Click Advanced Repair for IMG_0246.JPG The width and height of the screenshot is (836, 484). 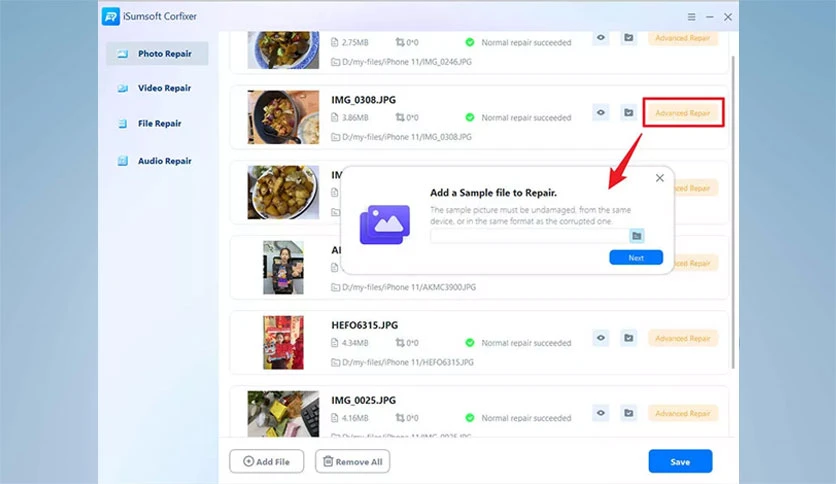coord(682,38)
